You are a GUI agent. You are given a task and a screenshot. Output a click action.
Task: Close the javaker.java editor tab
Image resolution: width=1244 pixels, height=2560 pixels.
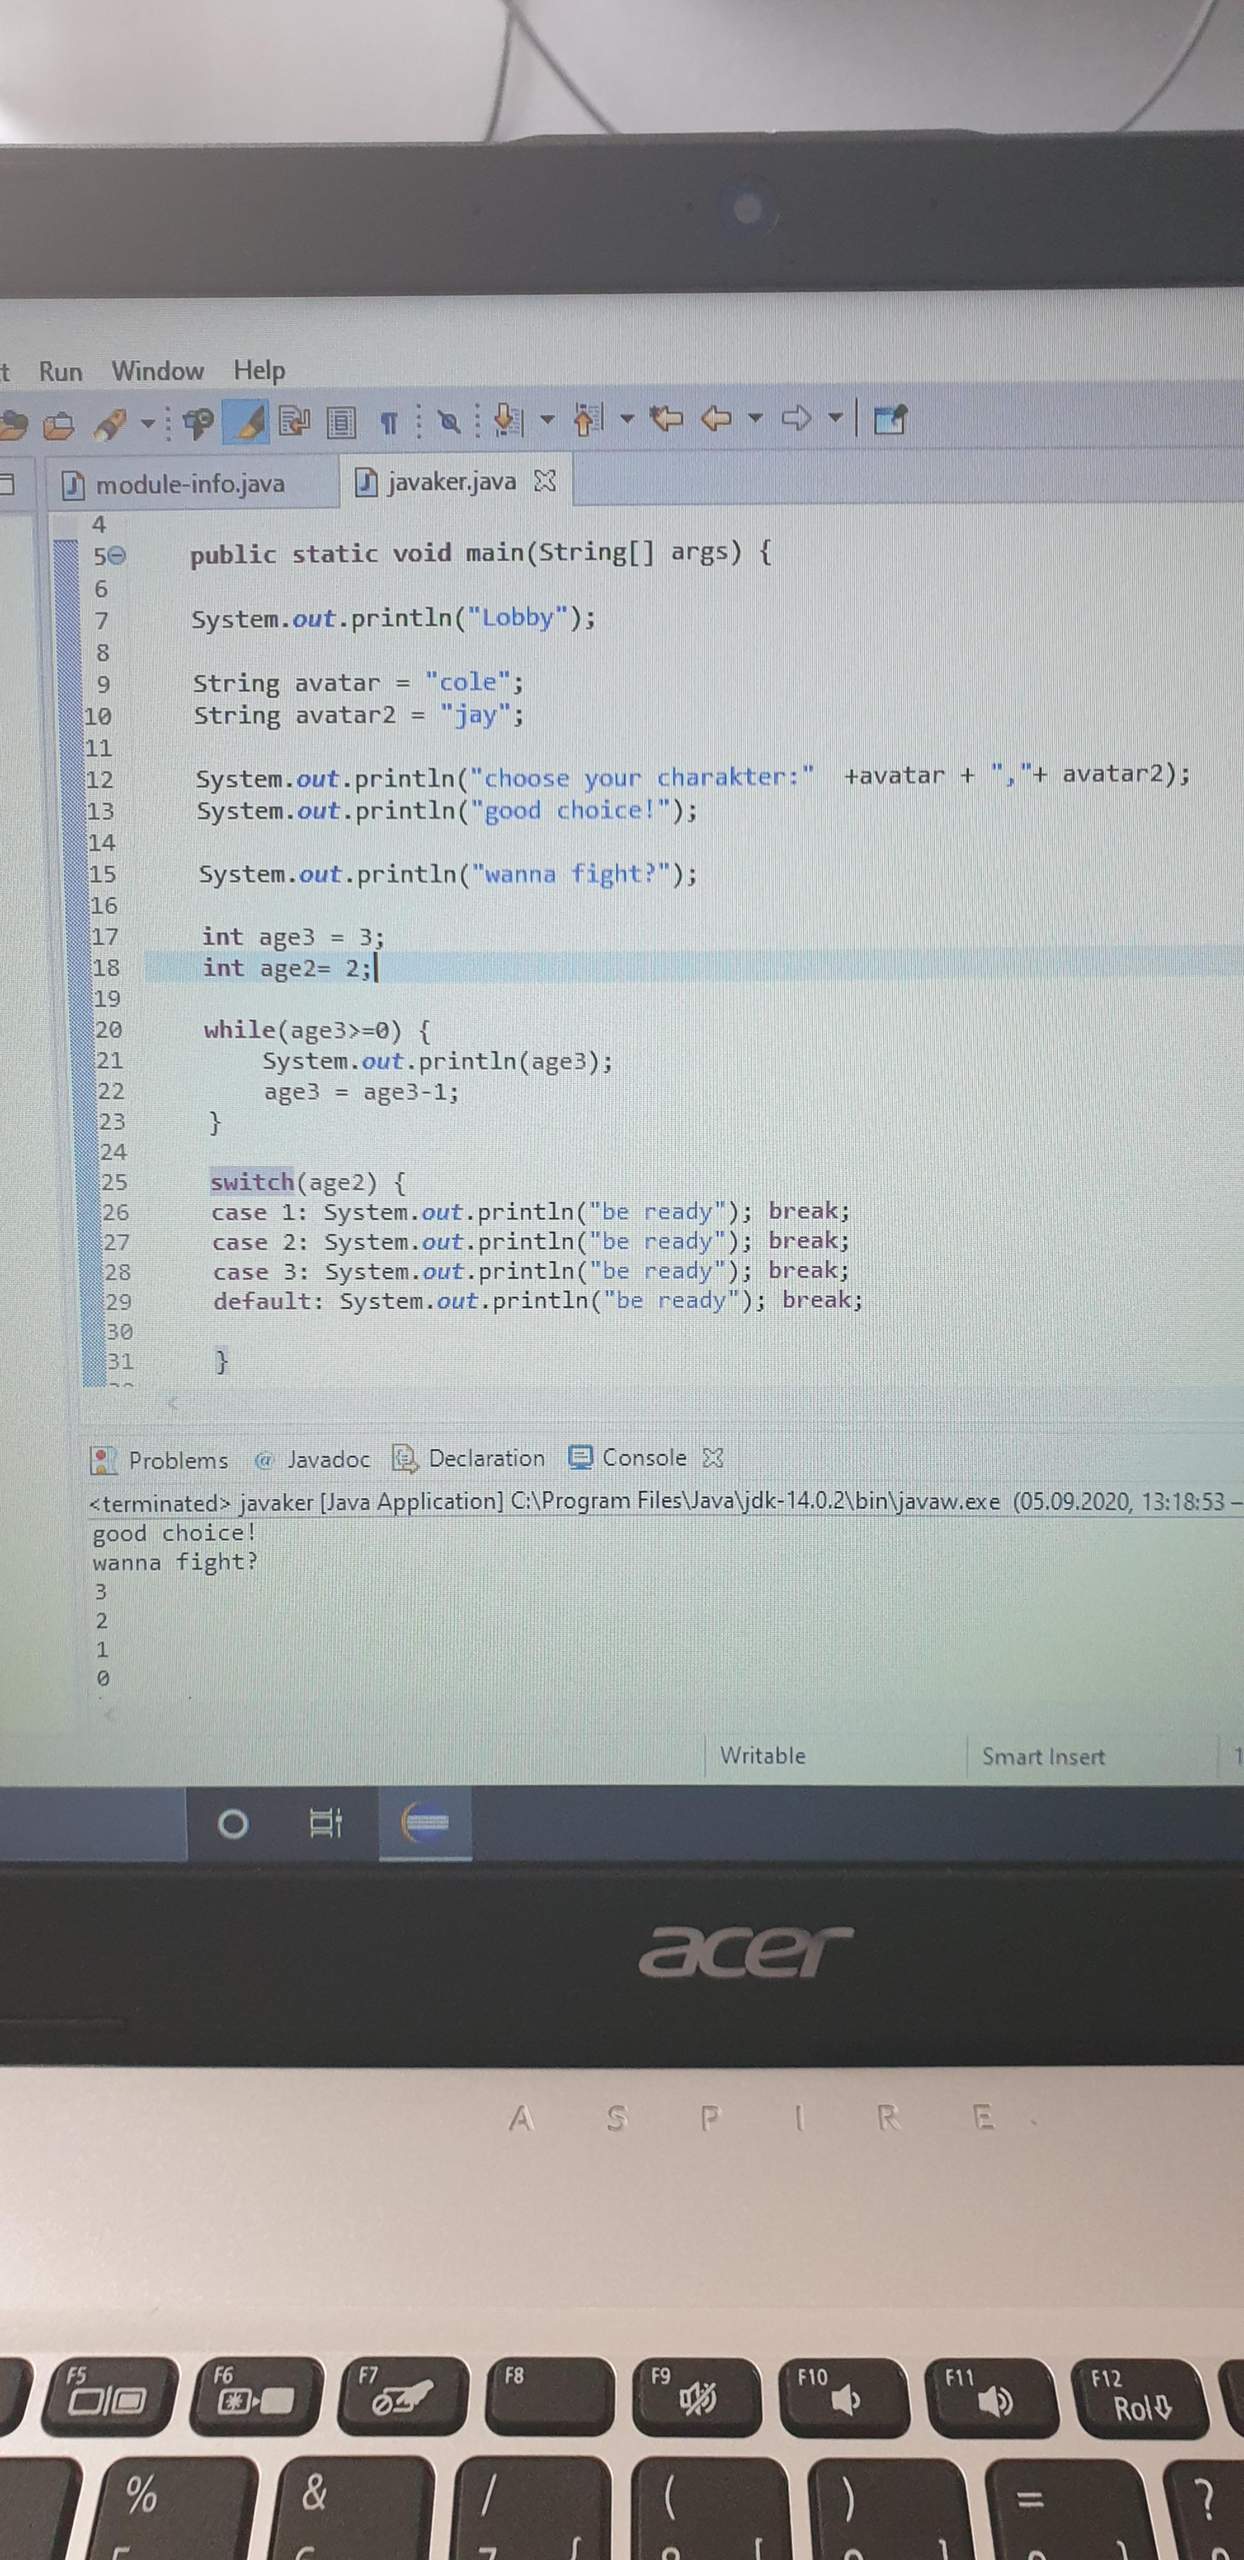tap(545, 482)
